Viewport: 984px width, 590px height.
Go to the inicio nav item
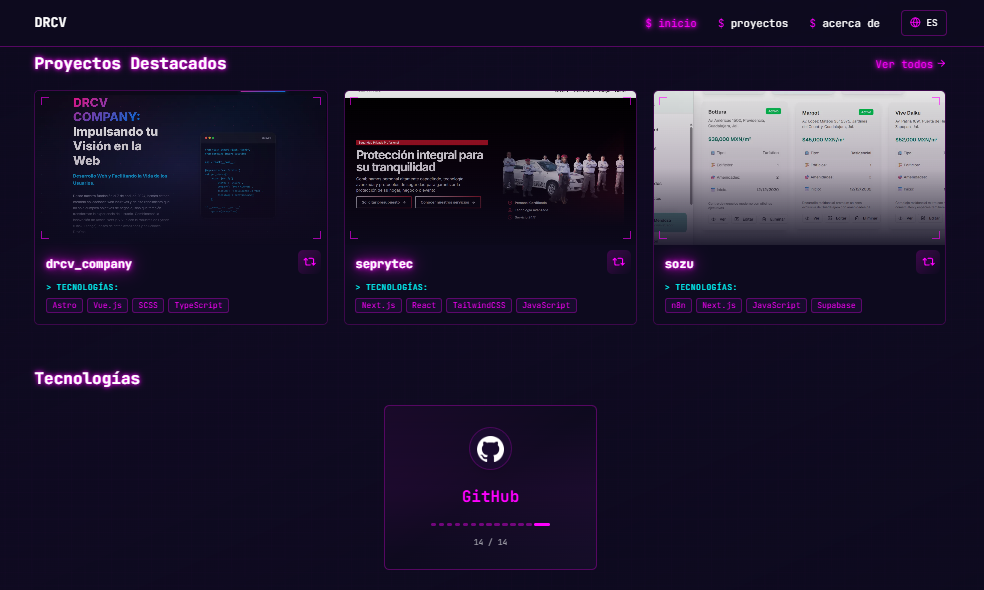coord(670,23)
